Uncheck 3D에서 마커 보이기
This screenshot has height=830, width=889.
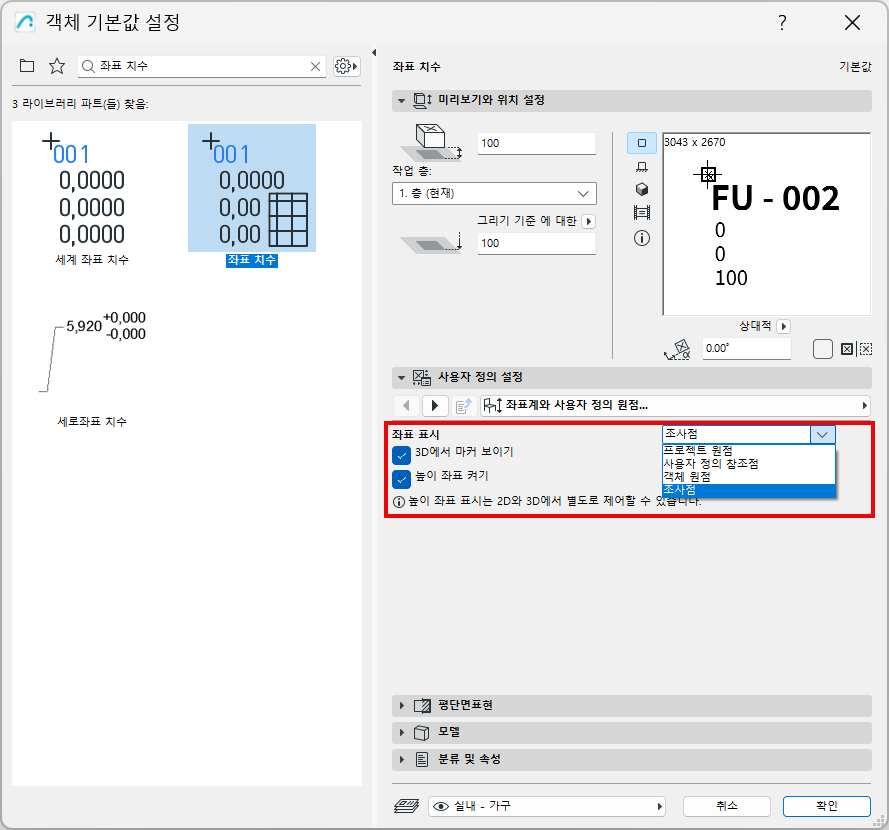401,455
